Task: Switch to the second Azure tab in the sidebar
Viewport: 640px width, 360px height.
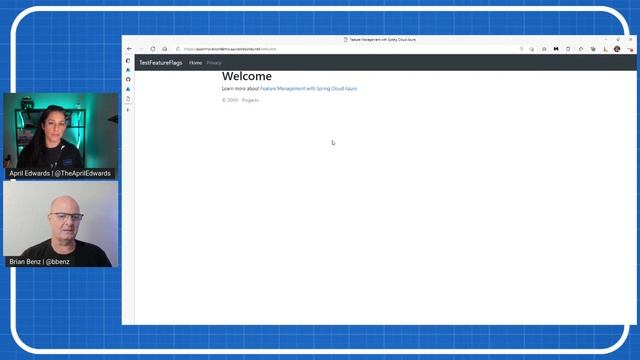Action: click(128, 89)
